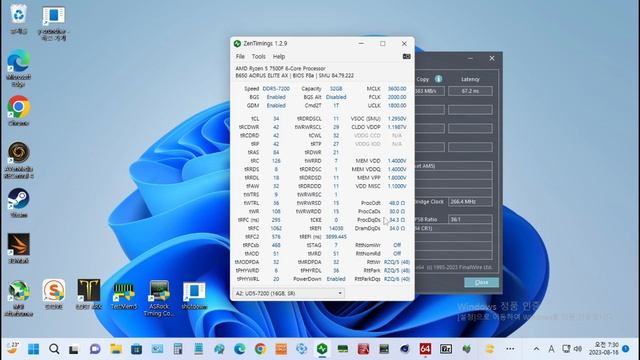The height and width of the screenshot is (360, 640).
Task: Open the network icon in the system tray
Action: 566,349
